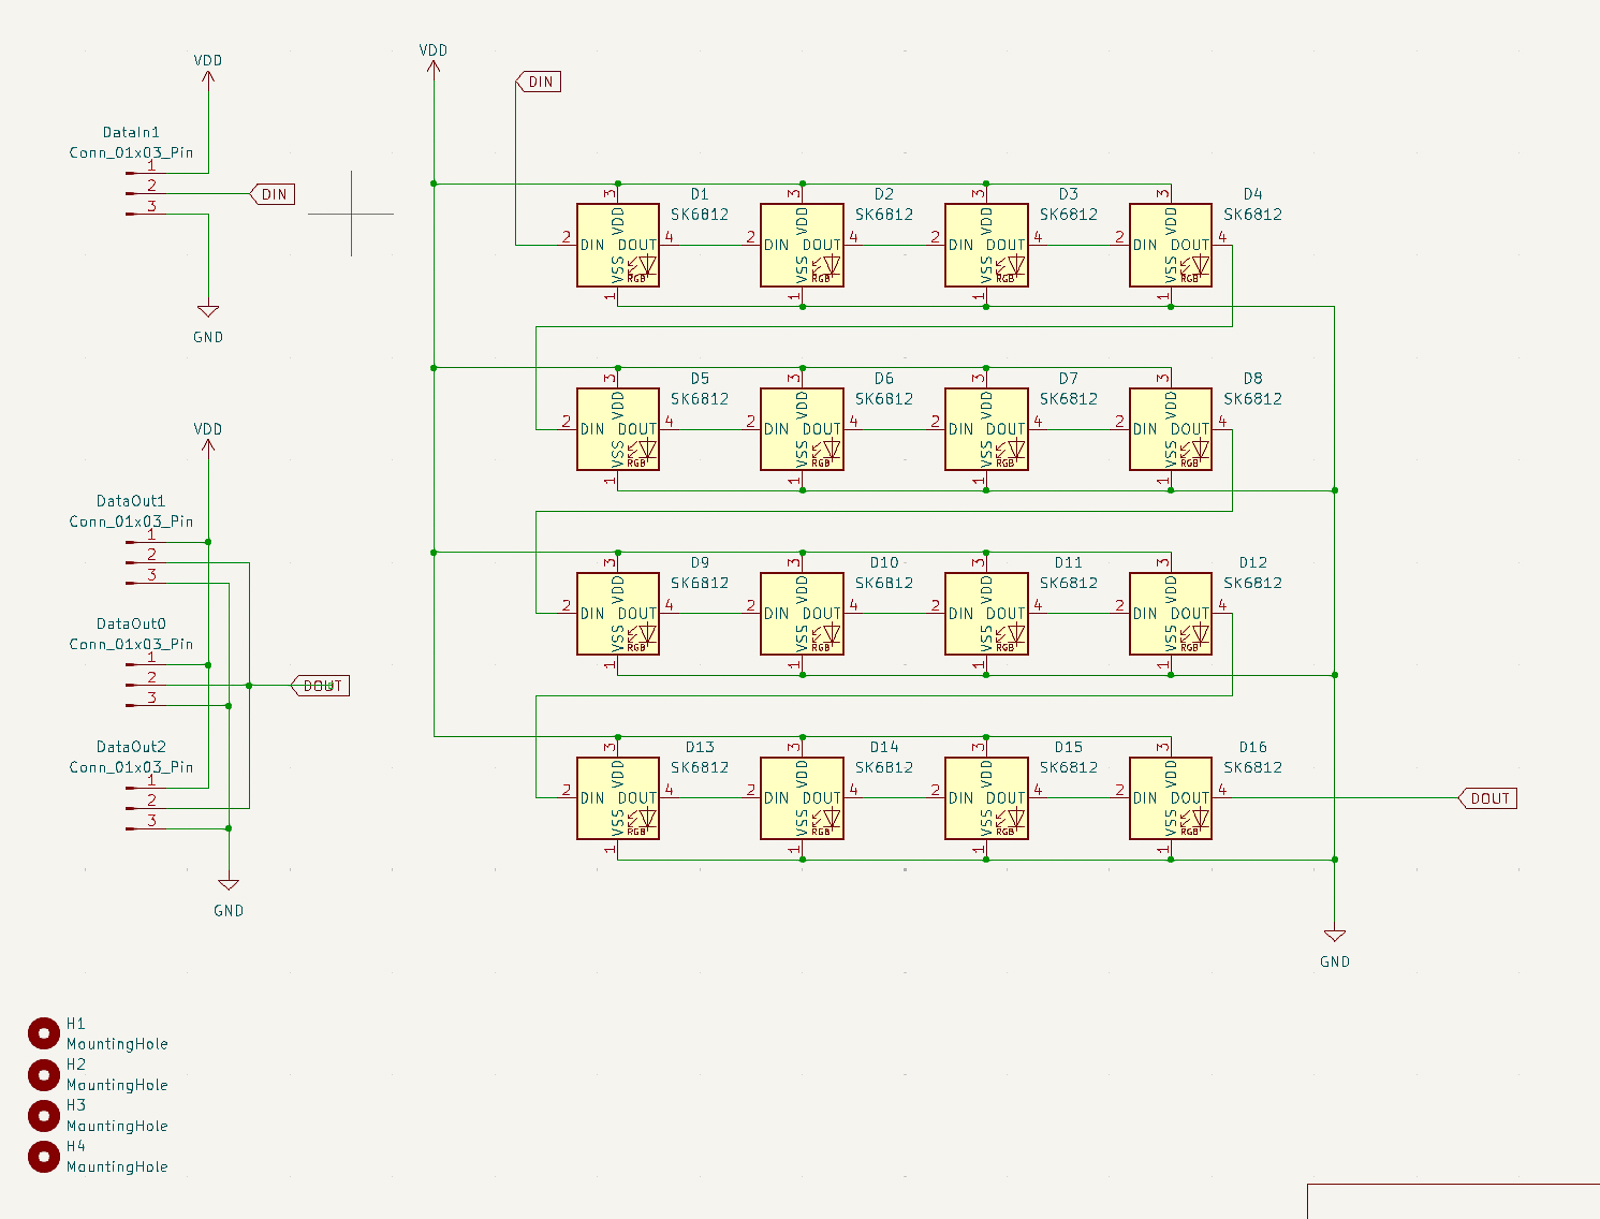Click Conn_01x03_Pin value under DataOut2

[131, 768]
